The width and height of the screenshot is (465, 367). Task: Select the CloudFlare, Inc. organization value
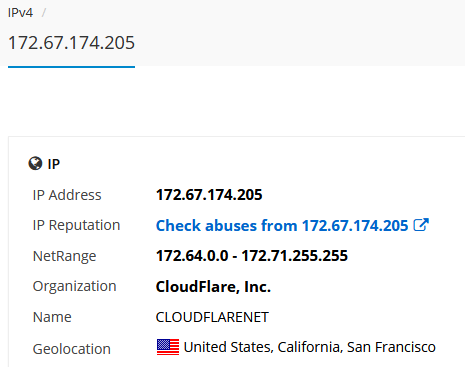[213, 287]
